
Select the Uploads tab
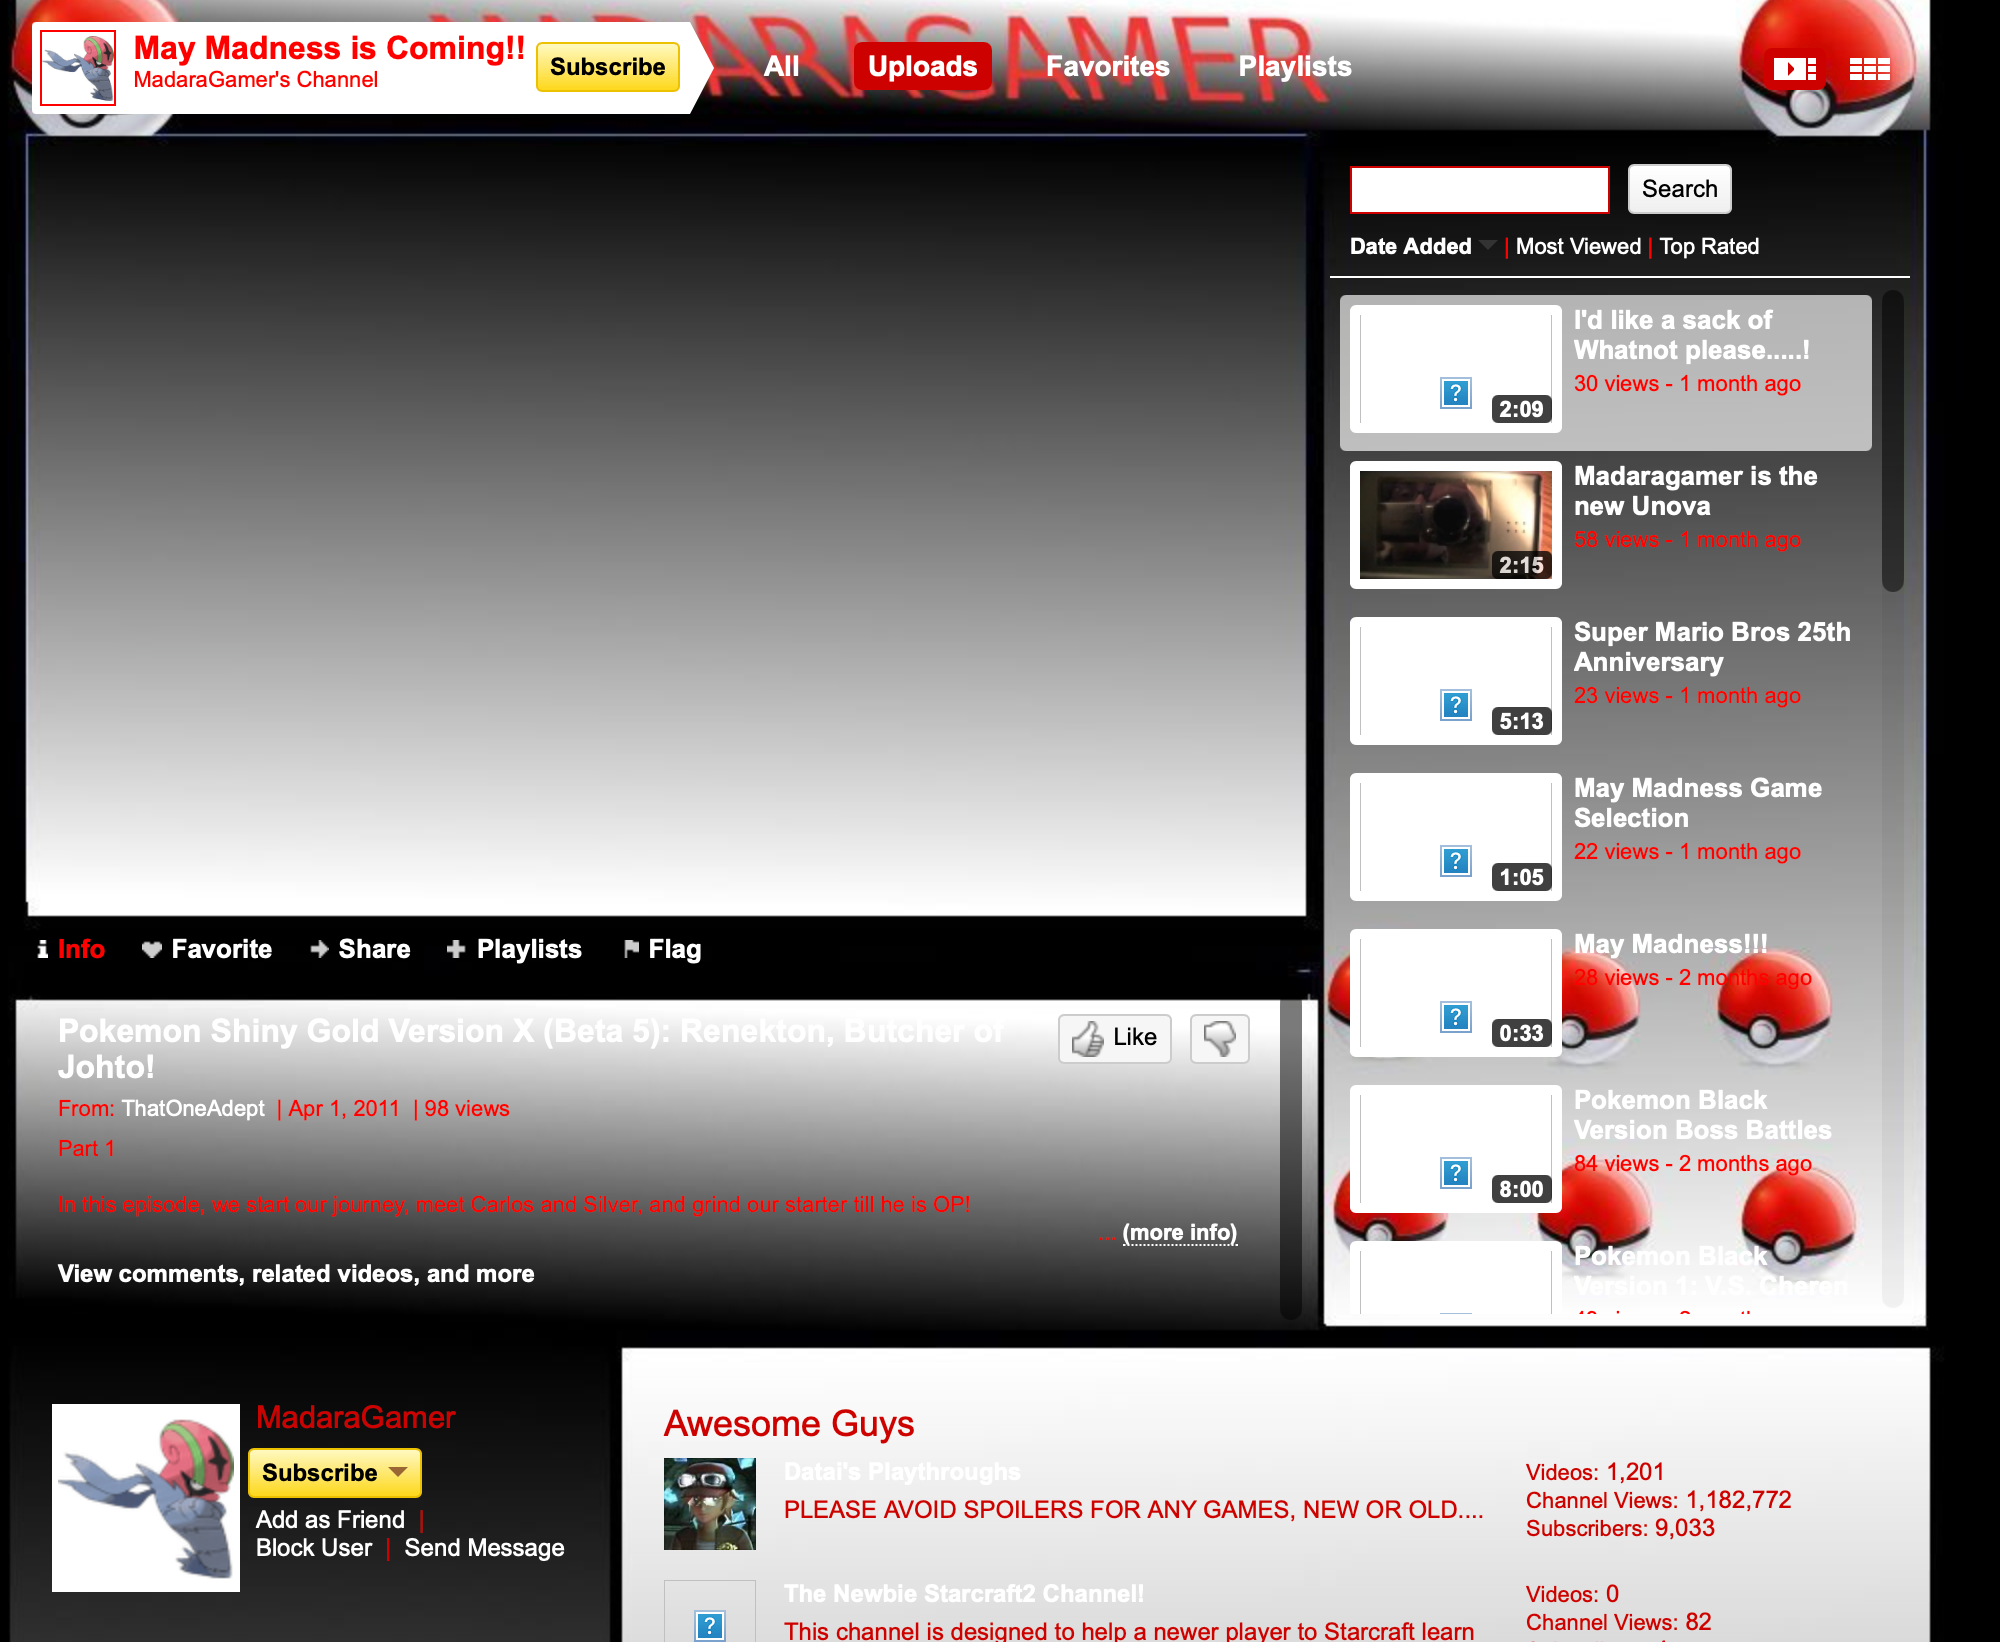coord(922,66)
